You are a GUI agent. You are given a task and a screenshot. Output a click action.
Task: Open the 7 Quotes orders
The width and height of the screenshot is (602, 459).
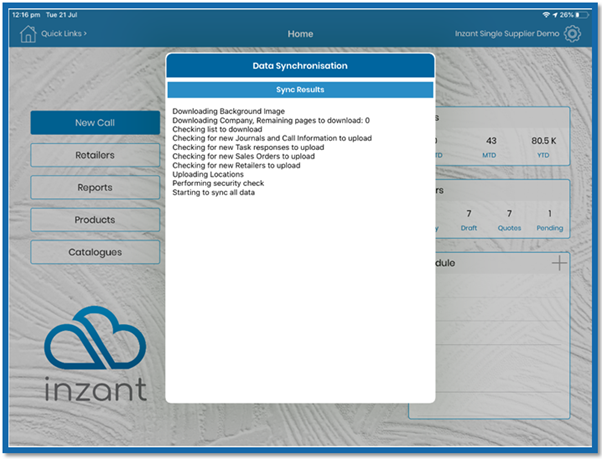tap(509, 220)
